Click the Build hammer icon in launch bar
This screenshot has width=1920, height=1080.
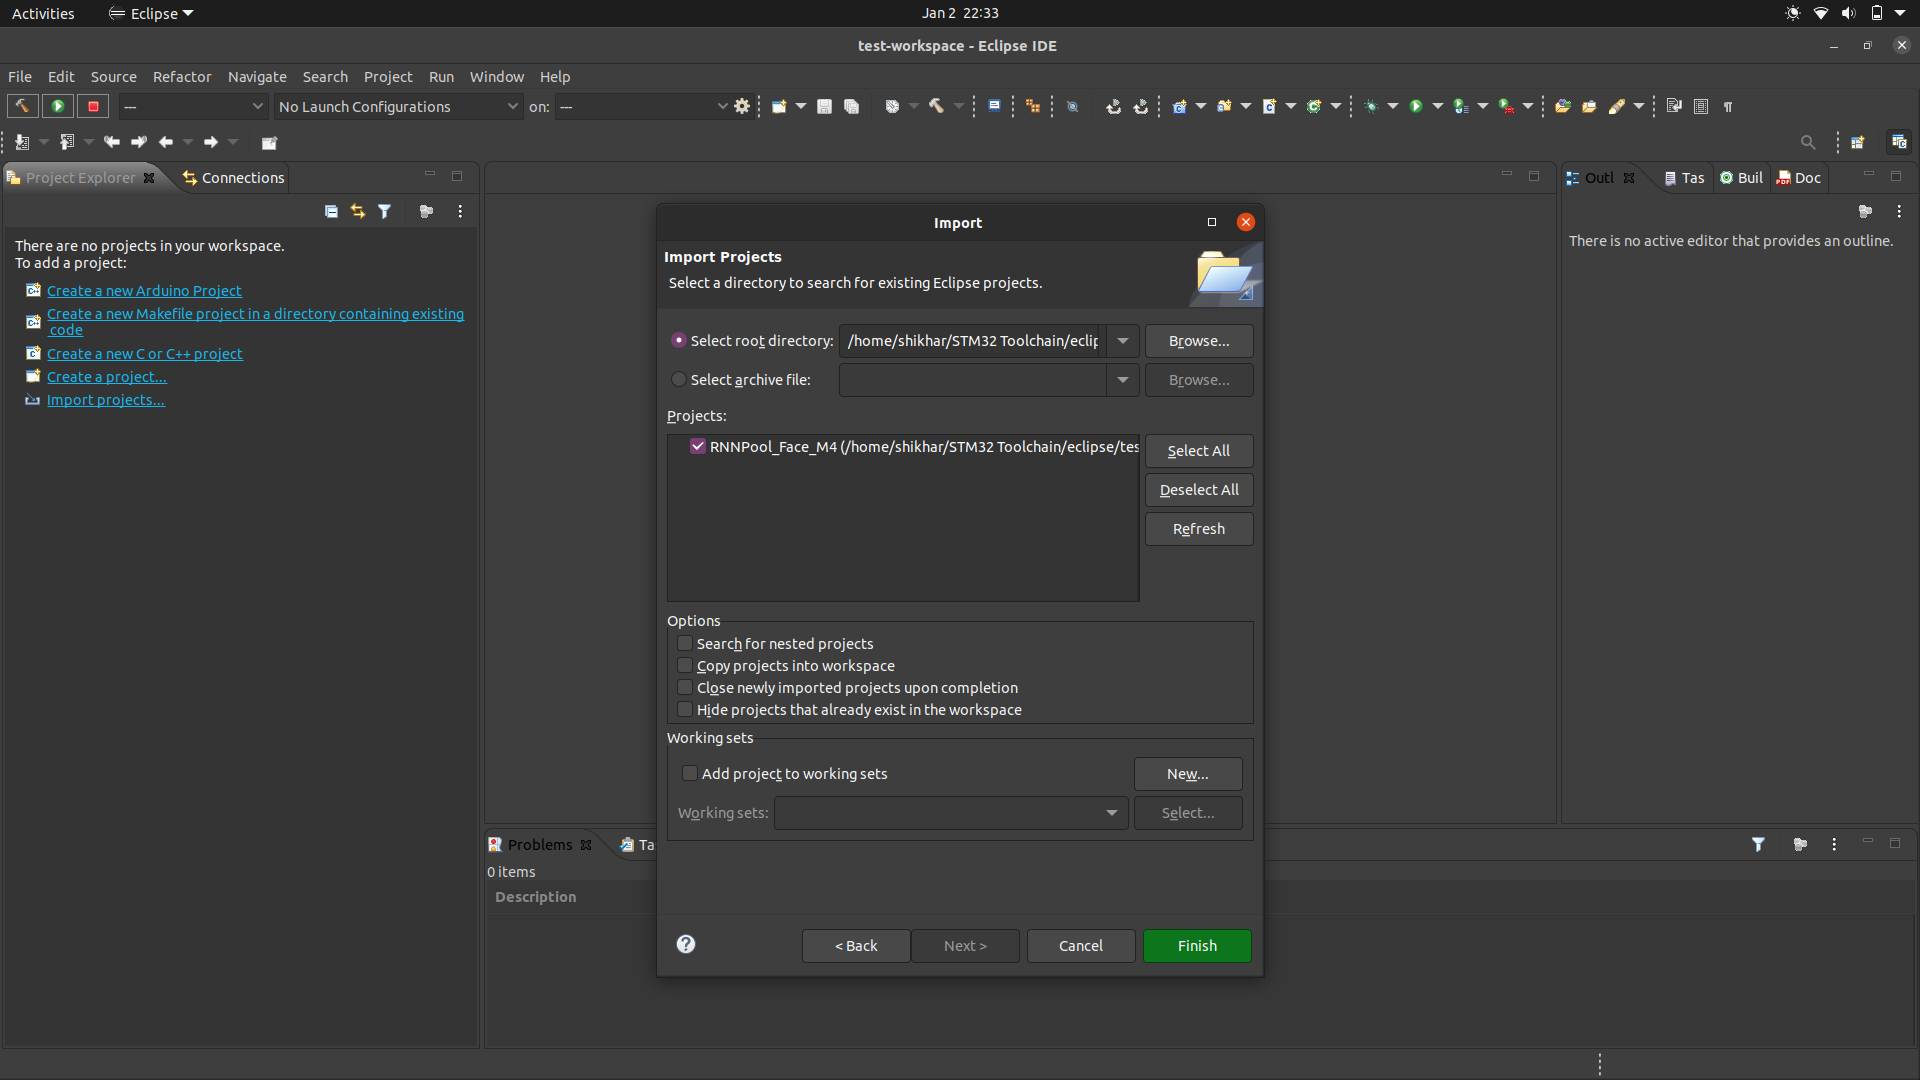tap(22, 106)
